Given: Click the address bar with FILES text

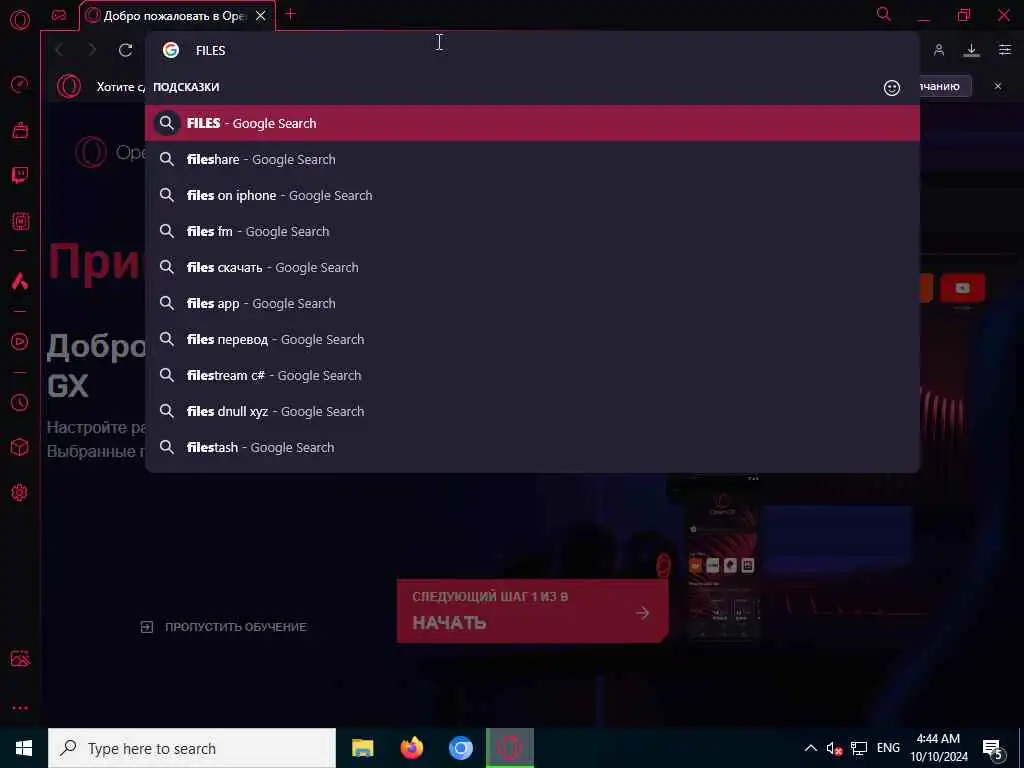Looking at the screenshot, I should pos(532,50).
